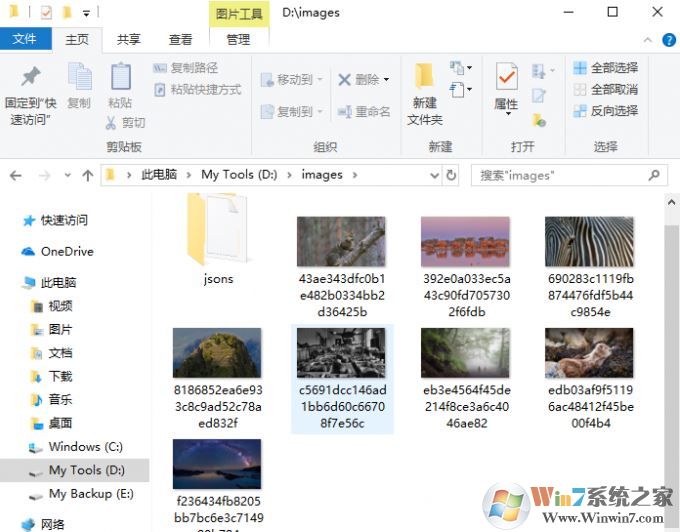Open Desktop (桌面) folder in sidebar
Screen dimensions: 680x532
click(x=52, y=423)
